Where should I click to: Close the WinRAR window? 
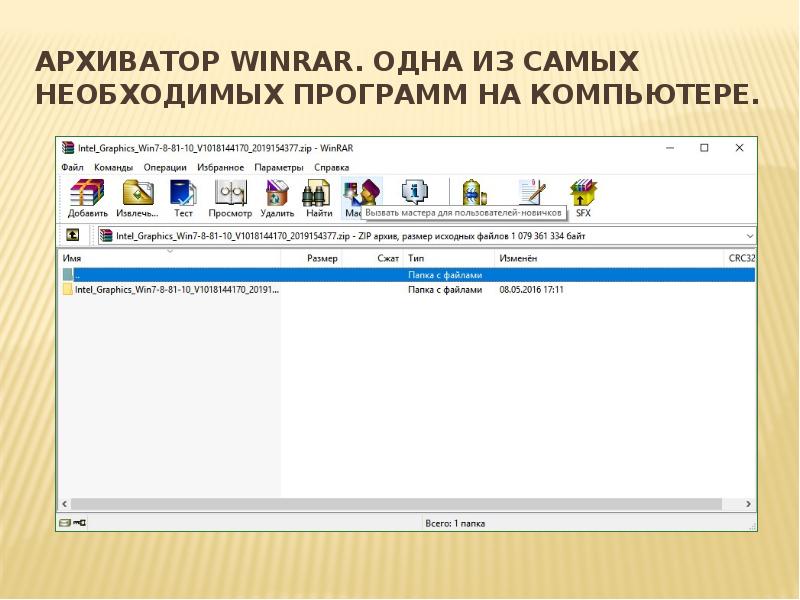739,148
